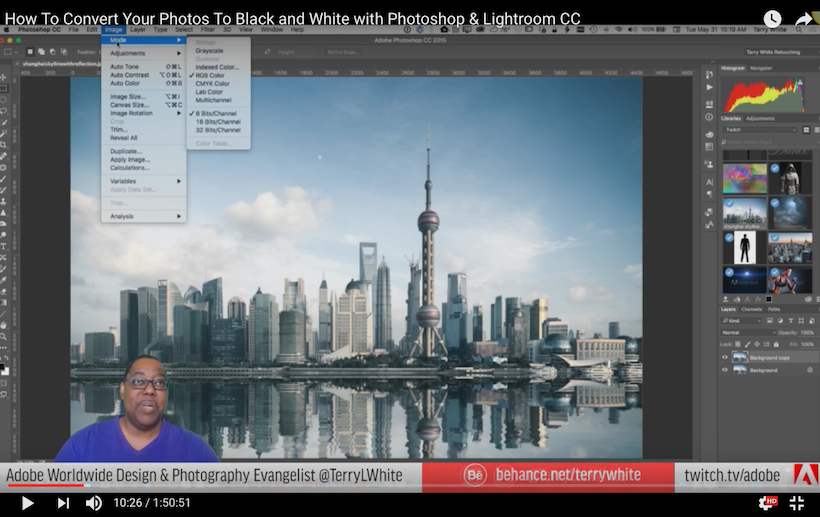Open the Mode submenu arrow

[x=179, y=40]
